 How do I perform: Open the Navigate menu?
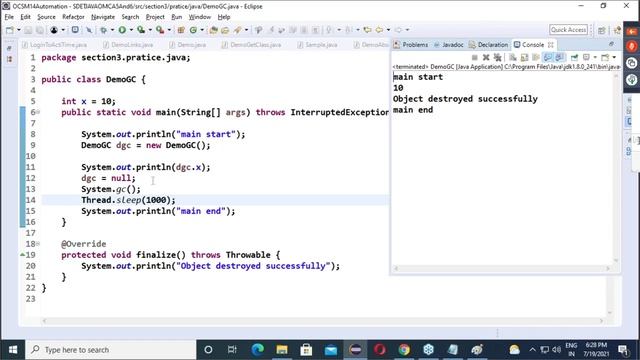tap(103, 17)
